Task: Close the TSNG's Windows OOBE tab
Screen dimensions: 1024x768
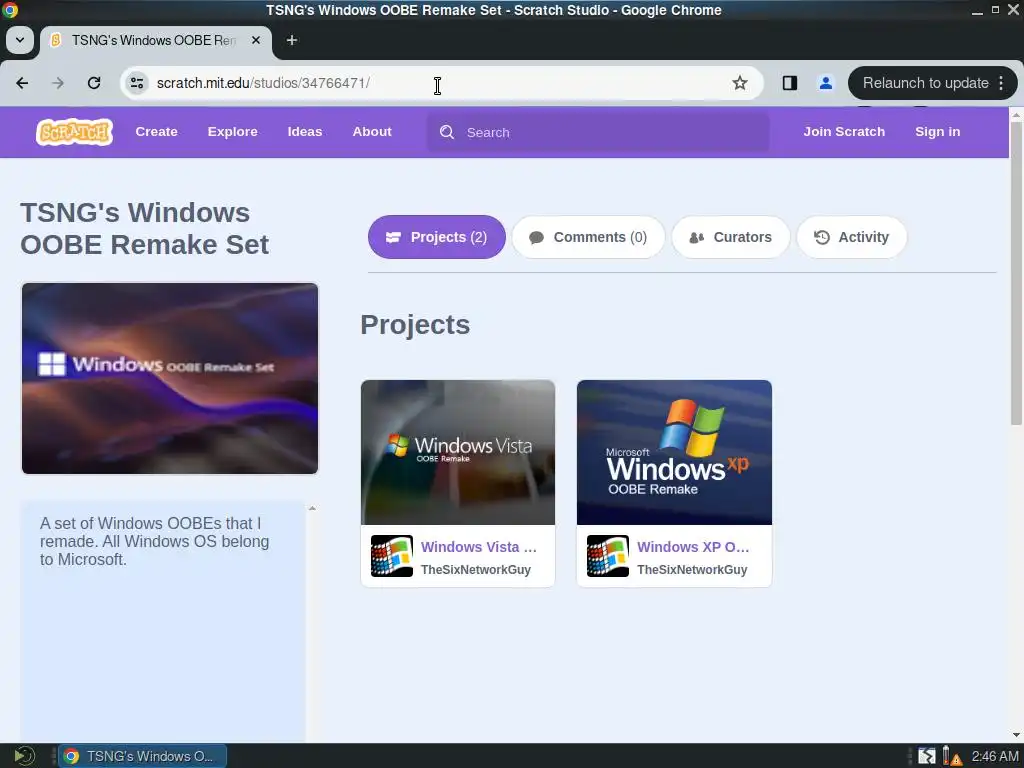Action: (x=256, y=40)
